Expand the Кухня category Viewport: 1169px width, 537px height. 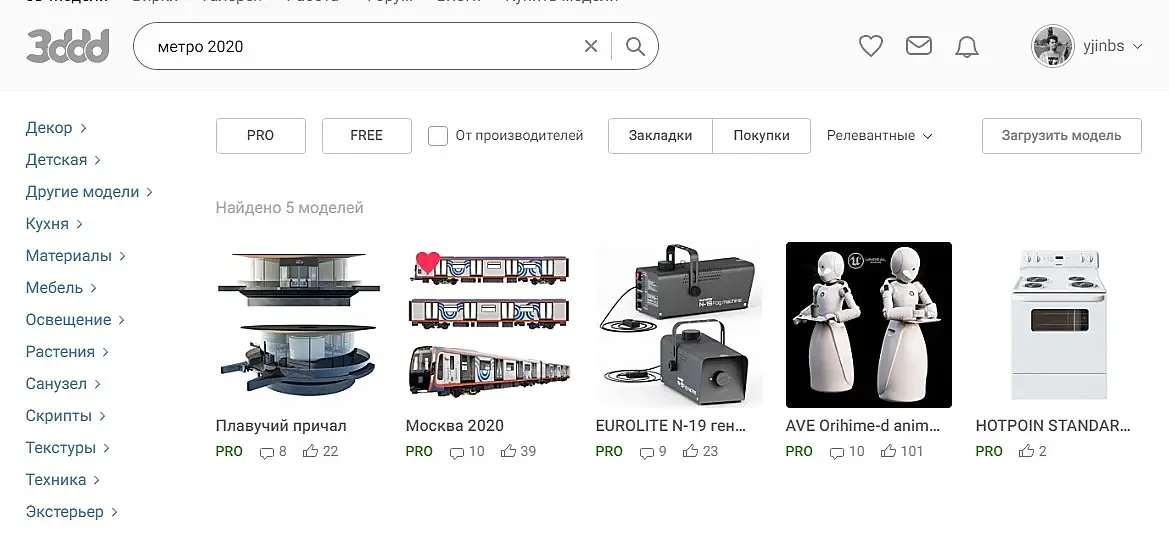[54, 224]
